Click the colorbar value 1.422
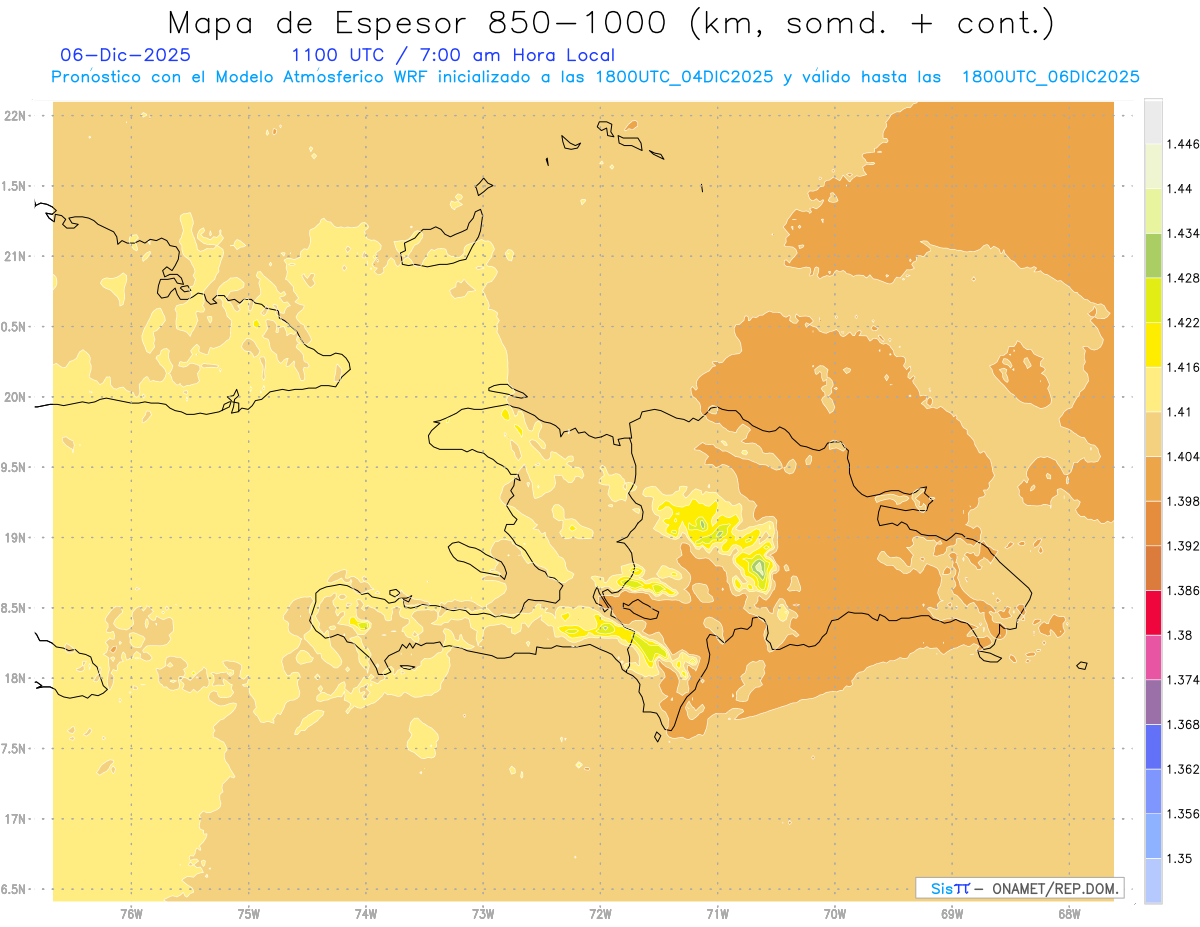 point(1184,323)
